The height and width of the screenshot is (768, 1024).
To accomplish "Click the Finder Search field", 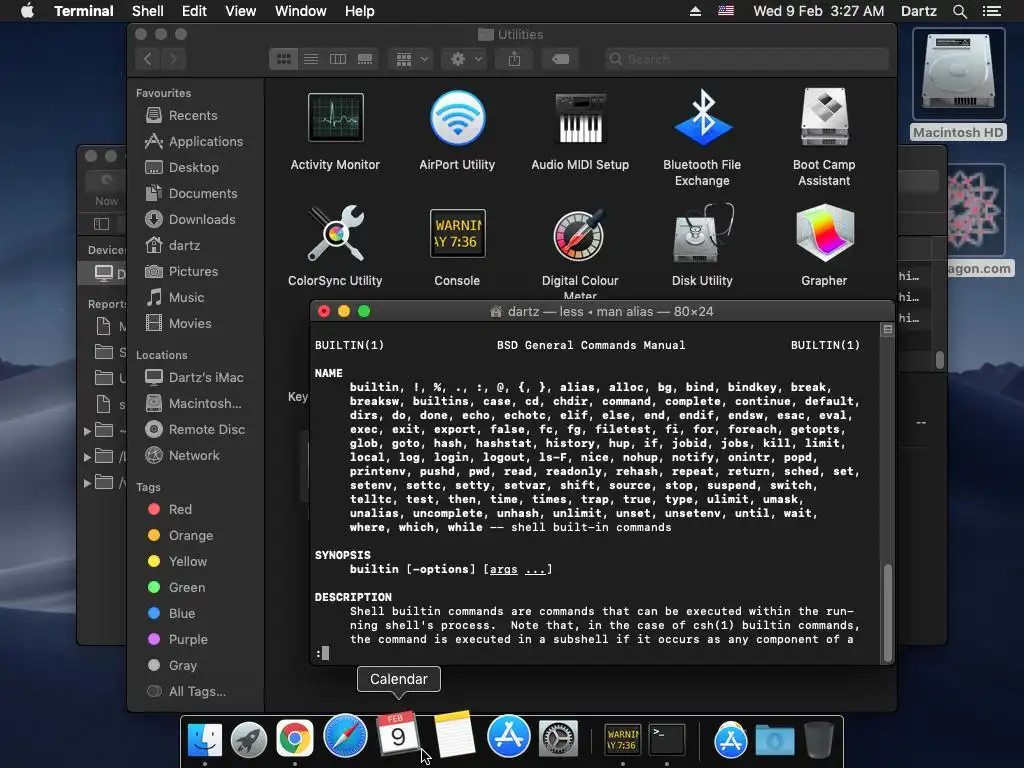I will [746, 59].
